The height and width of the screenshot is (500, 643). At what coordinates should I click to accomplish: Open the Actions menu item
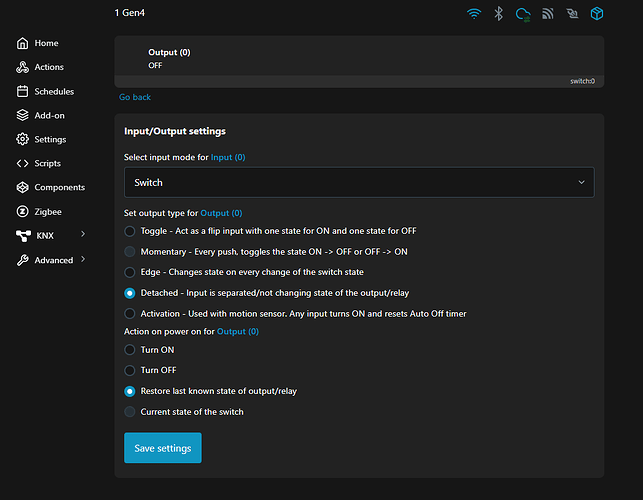(48, 67)
